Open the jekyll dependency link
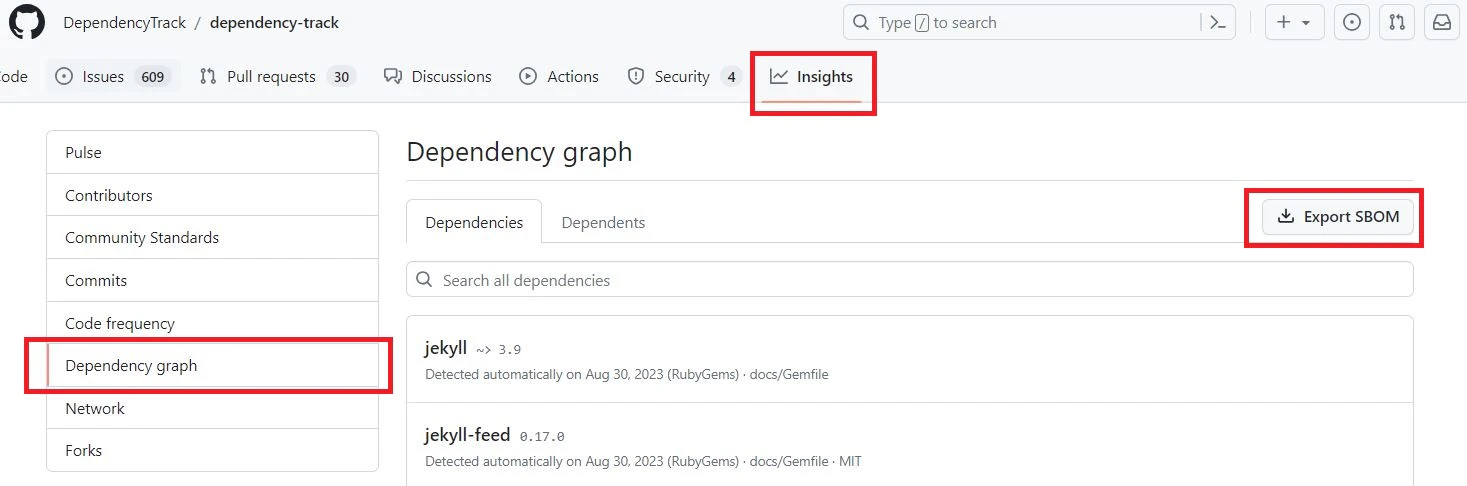Image resolution: width=1467 pixels, height=486 pixels. tap(446, 348)
